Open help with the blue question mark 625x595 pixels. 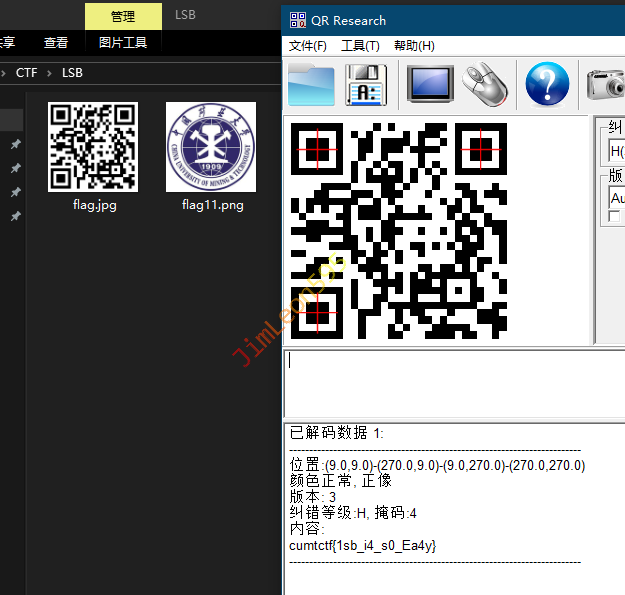click(547, 85)
